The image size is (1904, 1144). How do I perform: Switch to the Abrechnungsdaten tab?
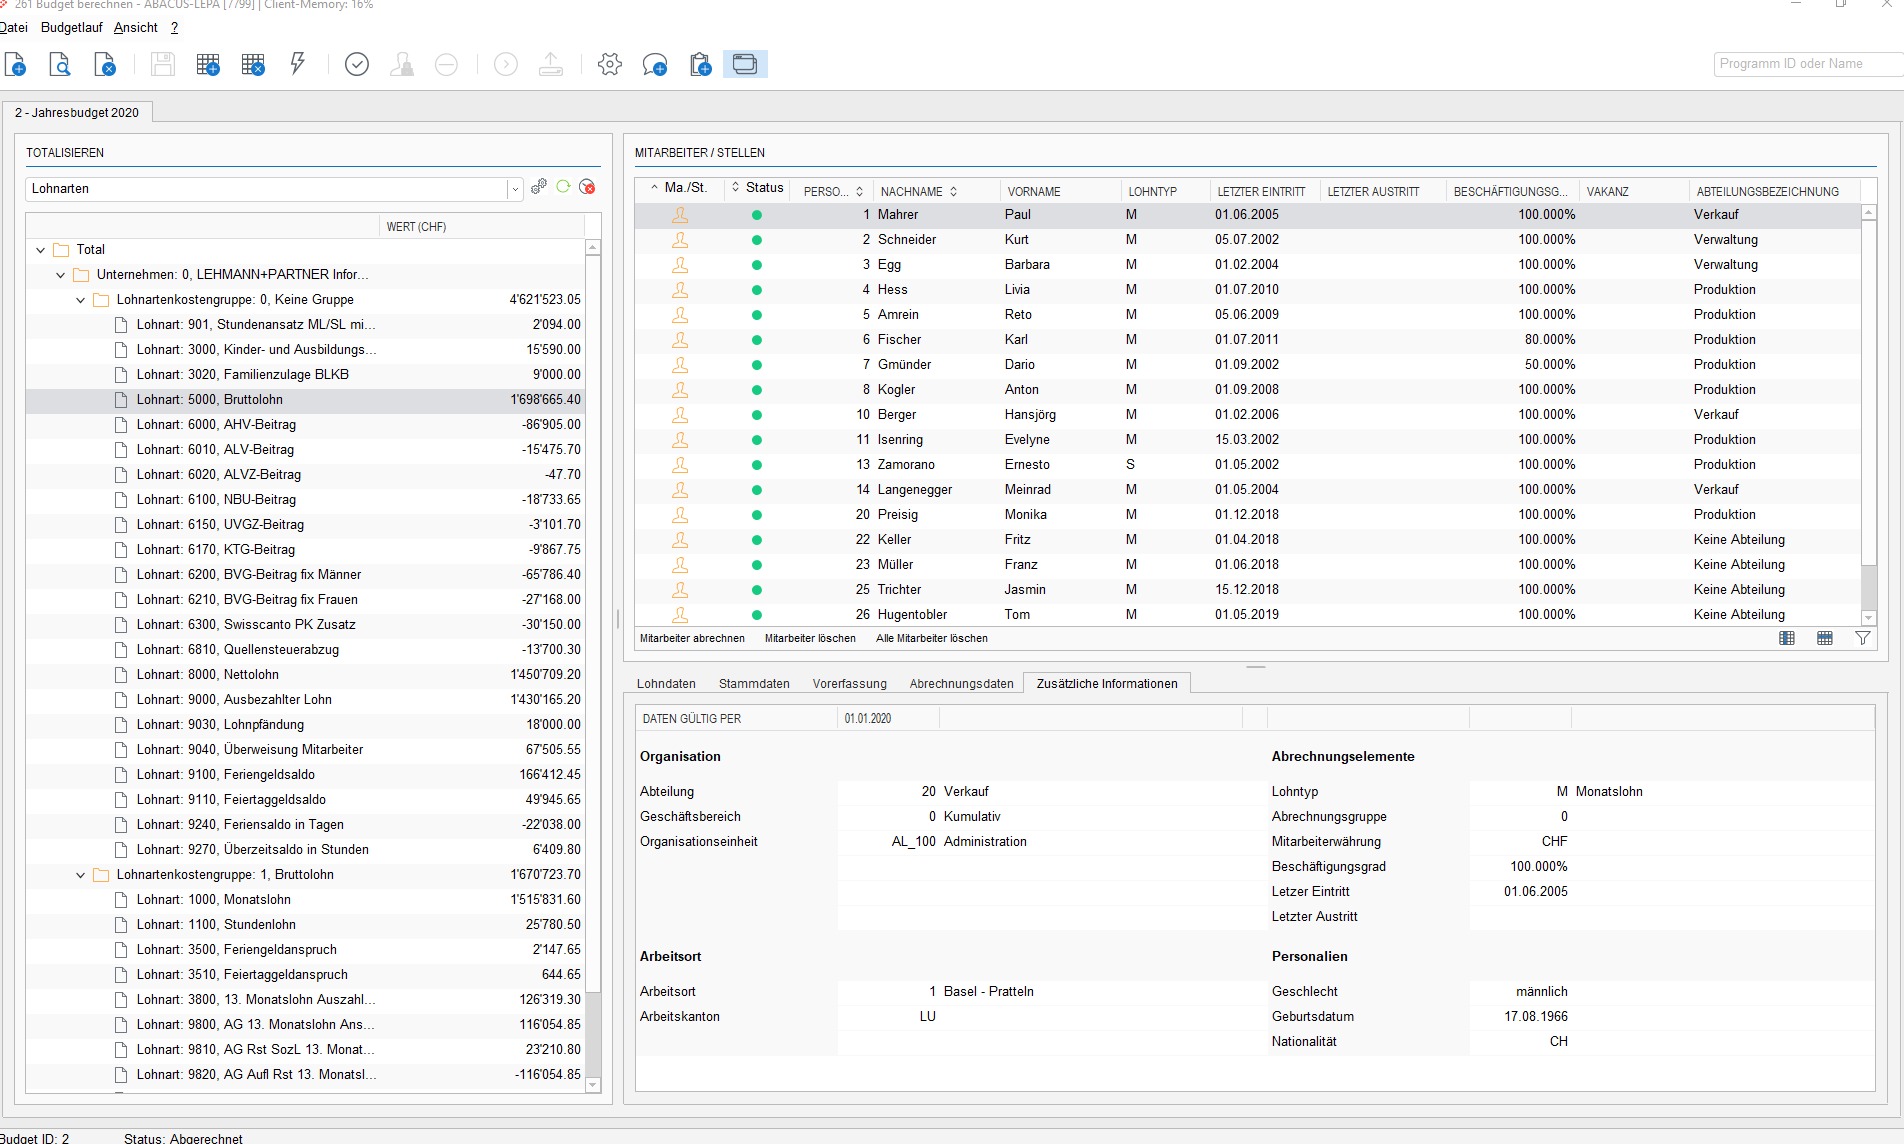pos(961,684)
